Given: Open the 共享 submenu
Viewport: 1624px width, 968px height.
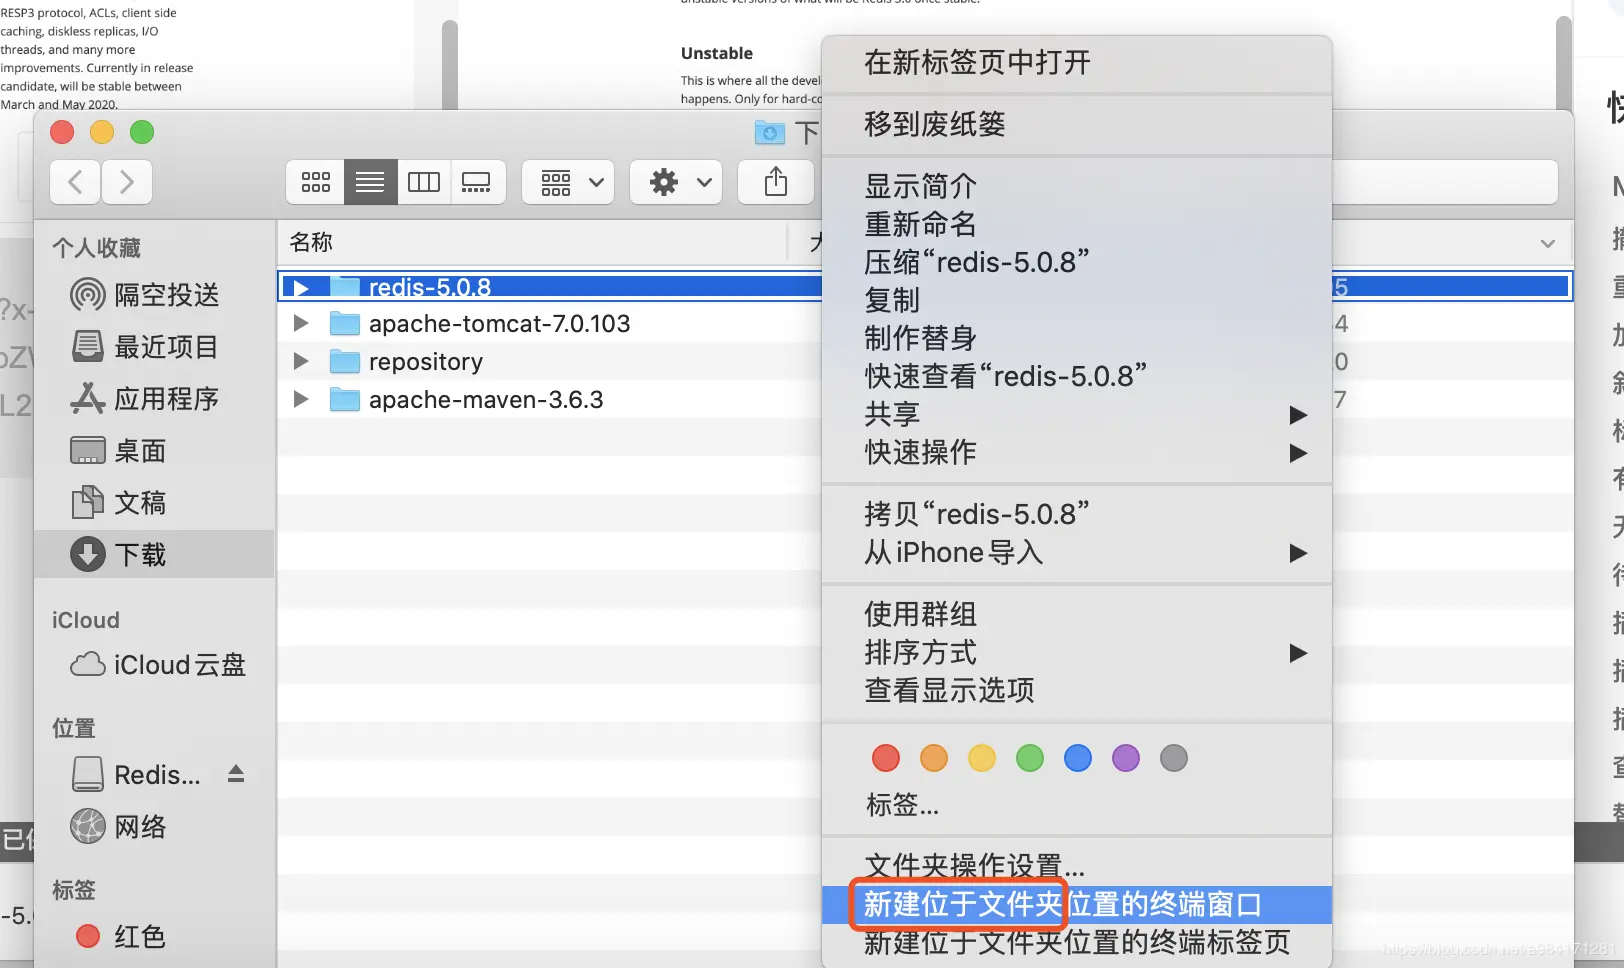Looking at the screenshot, I should coord(1077,414).
